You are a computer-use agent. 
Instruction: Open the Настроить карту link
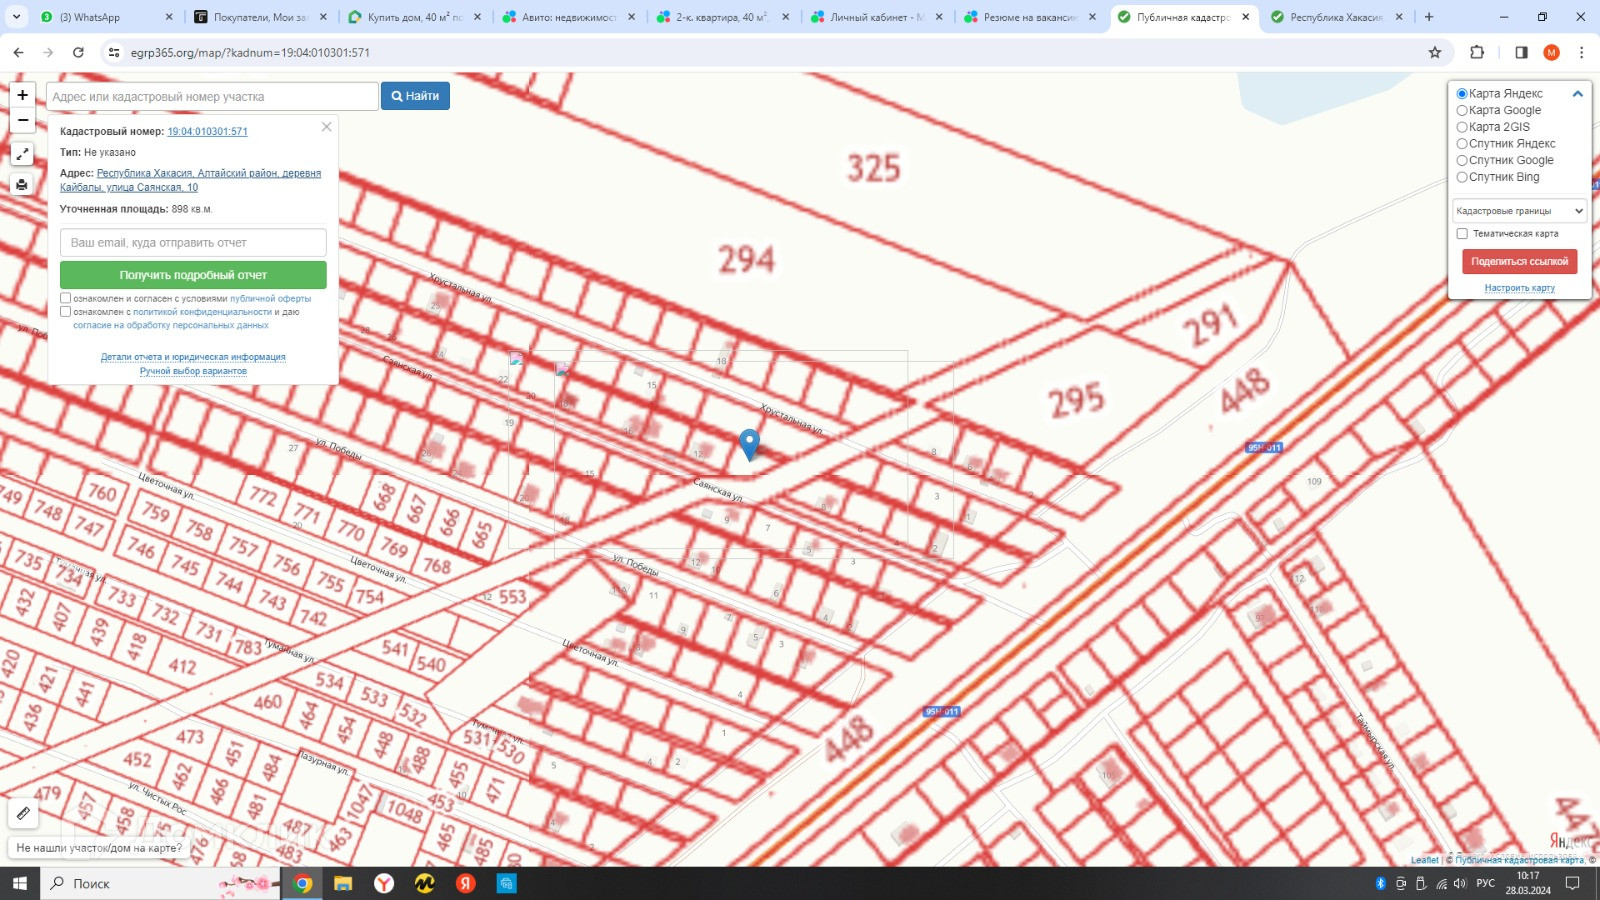(1519, 288)
